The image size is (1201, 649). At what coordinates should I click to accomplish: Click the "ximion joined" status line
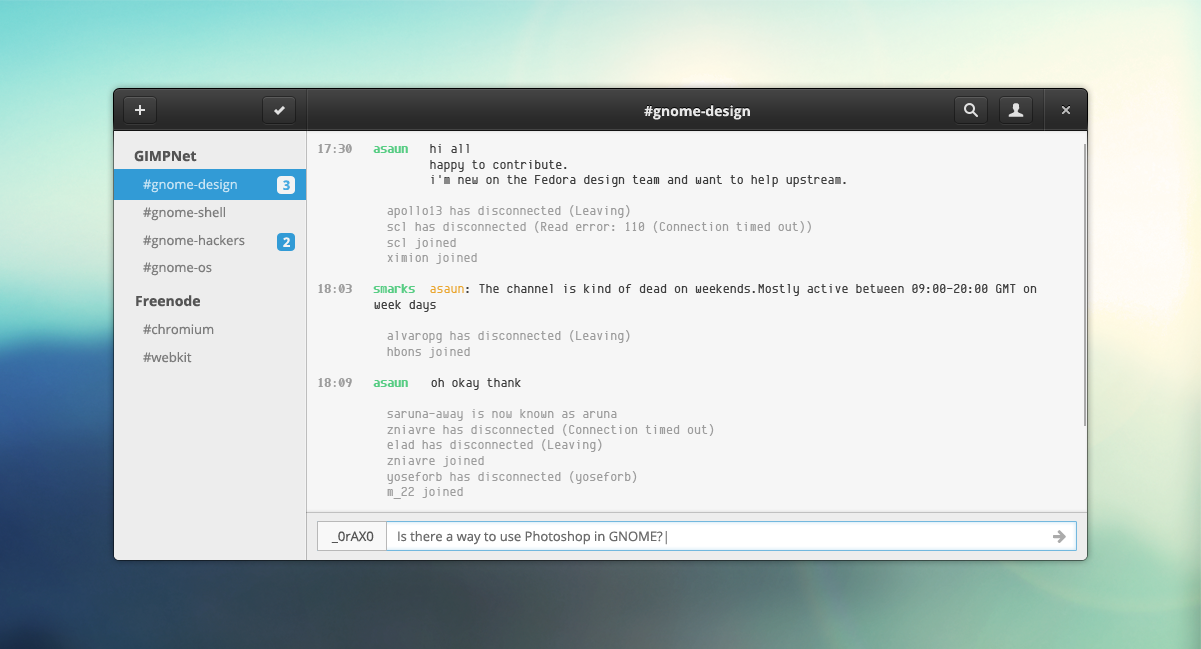432,258
